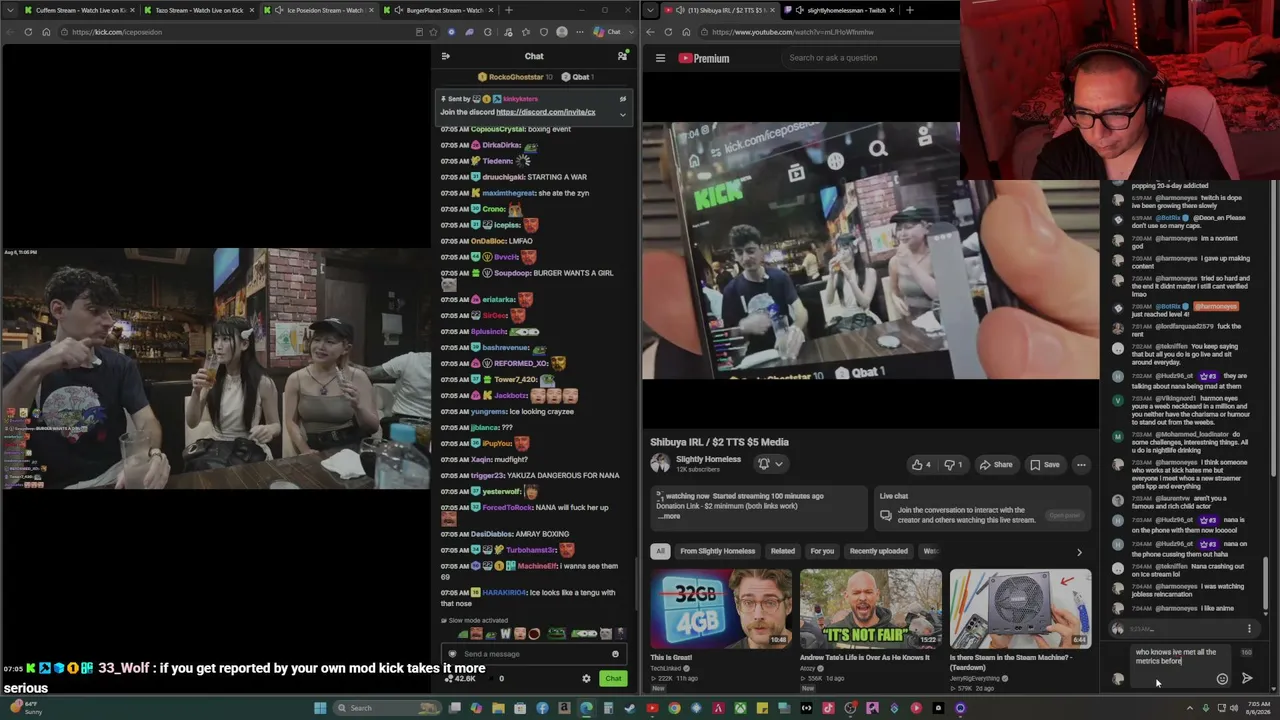Image resolution: width=1280 pixels, height=720 pixels.
Task: Expand video description with ...more
Action: [669, 516]
